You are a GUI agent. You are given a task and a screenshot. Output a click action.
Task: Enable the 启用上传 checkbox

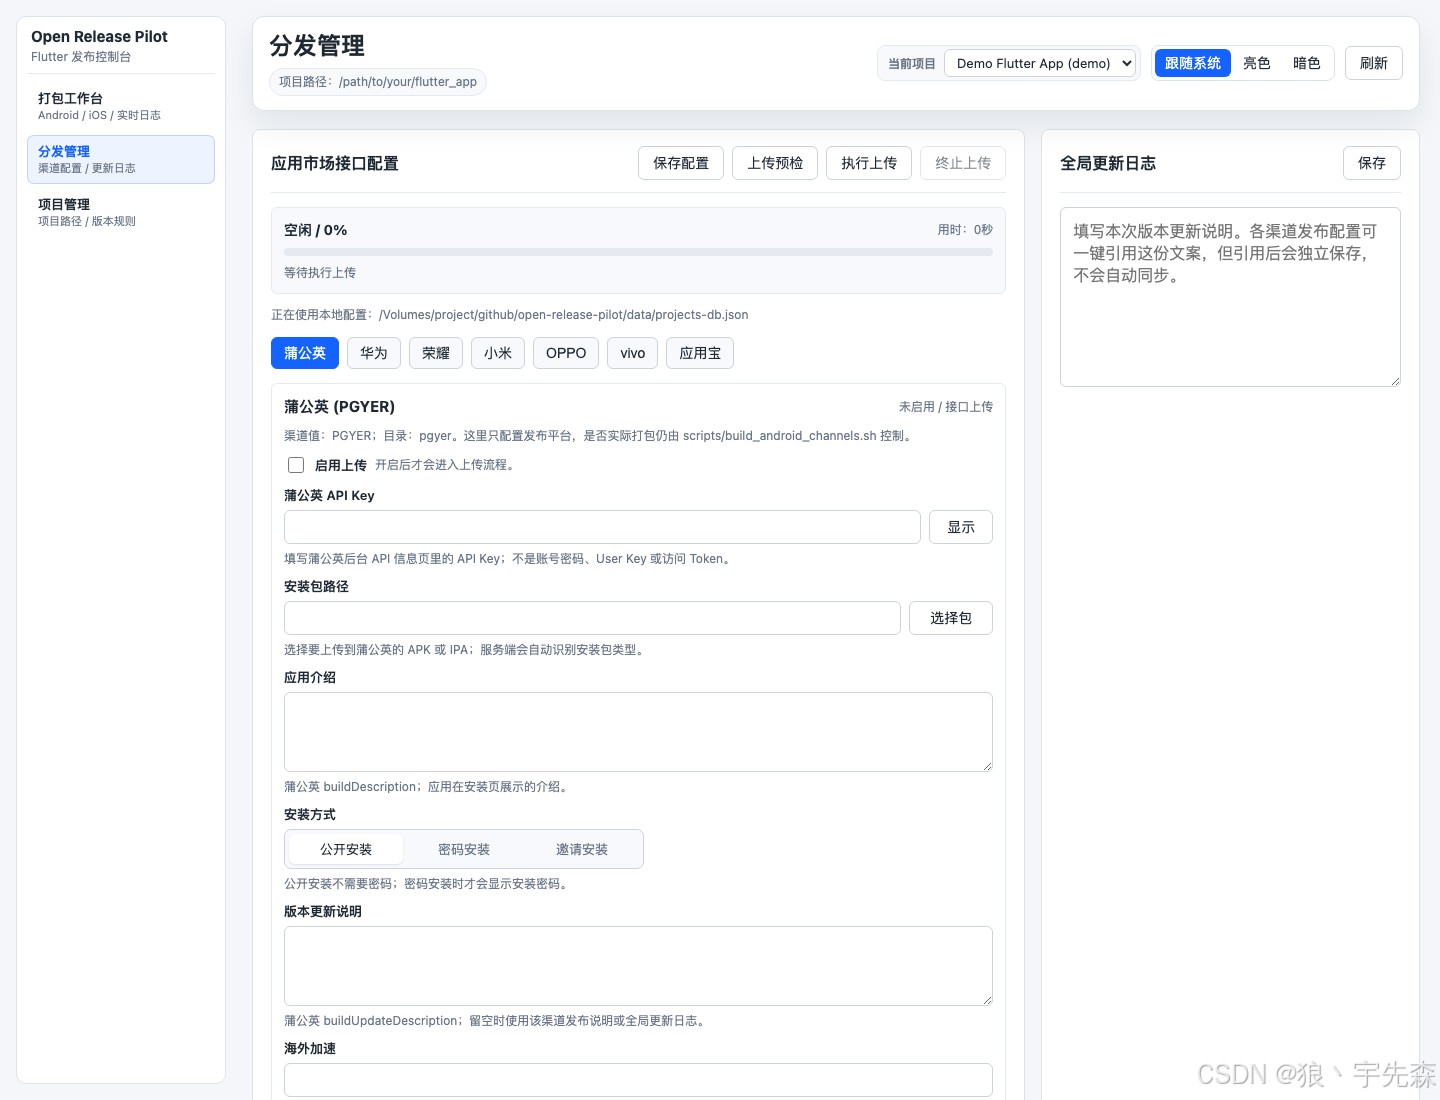coord(296,465)
